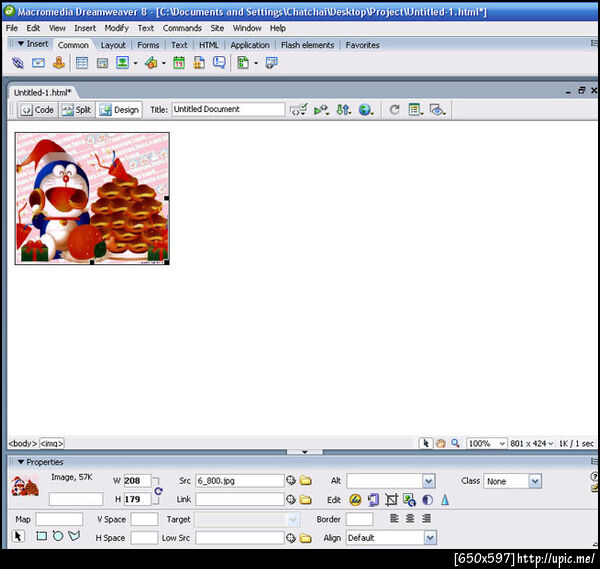Viewport: 600px width, 569px height.
Task: Open the Commands menu
Action: coord(182,28)
